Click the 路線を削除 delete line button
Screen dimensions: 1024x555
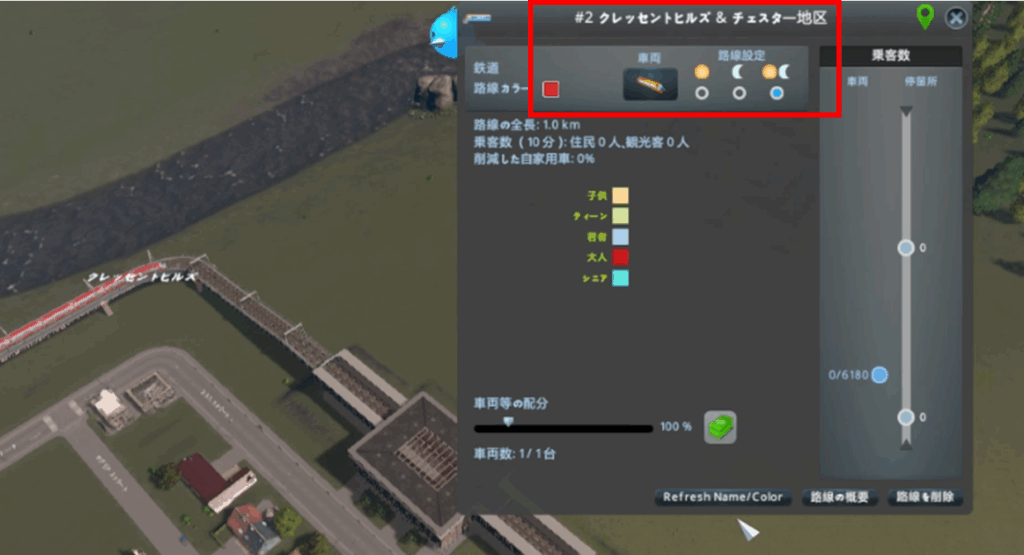click(x=925, y=497)
